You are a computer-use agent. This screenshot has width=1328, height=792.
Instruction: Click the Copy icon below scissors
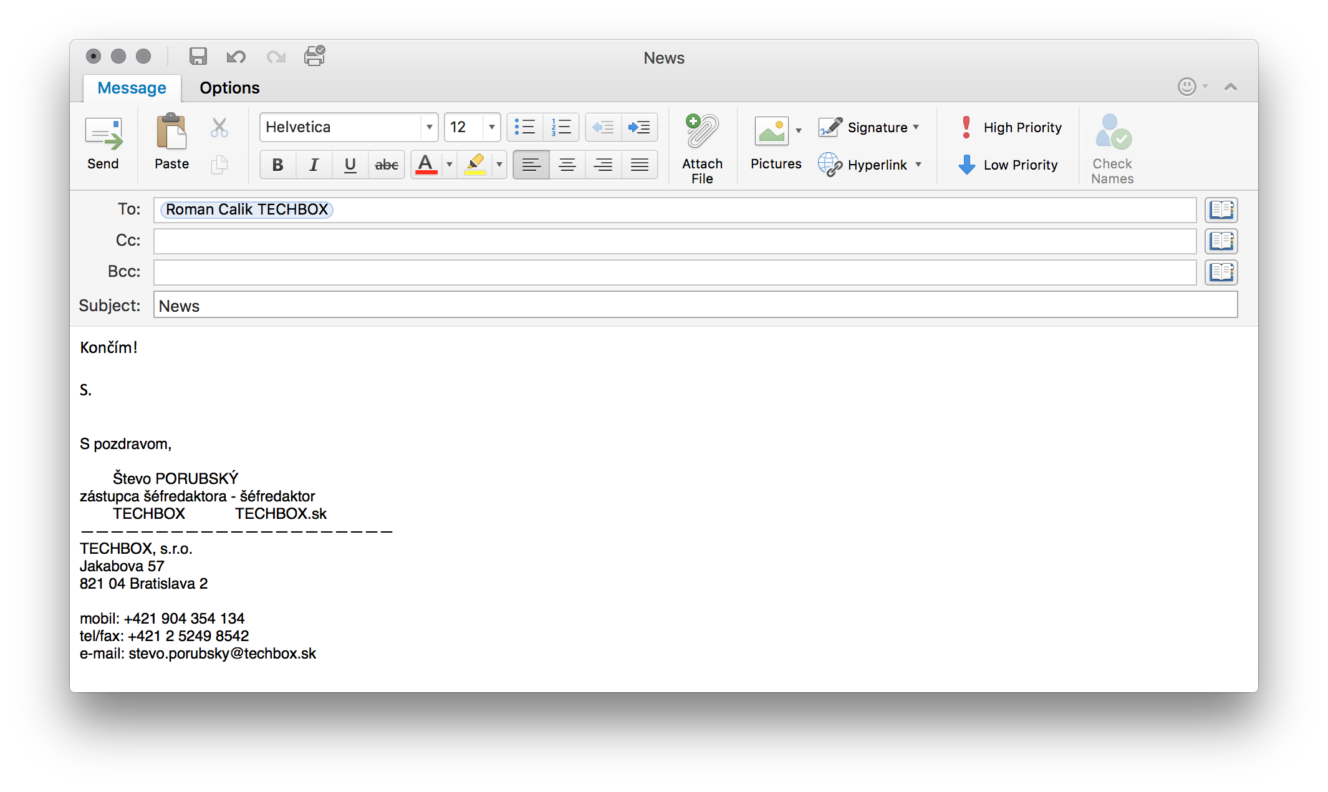coord(219,164)
